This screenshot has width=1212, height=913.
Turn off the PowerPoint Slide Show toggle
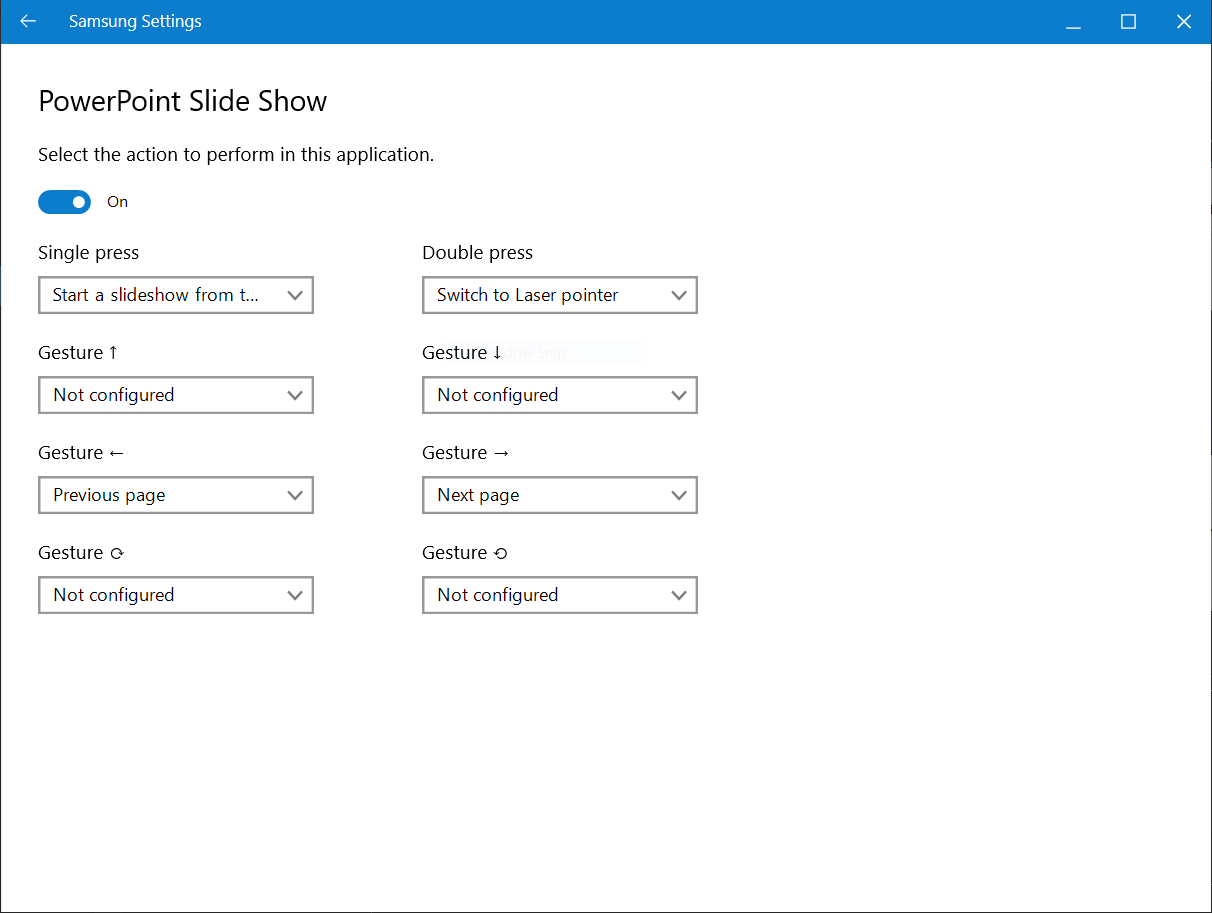pos(64,202)
